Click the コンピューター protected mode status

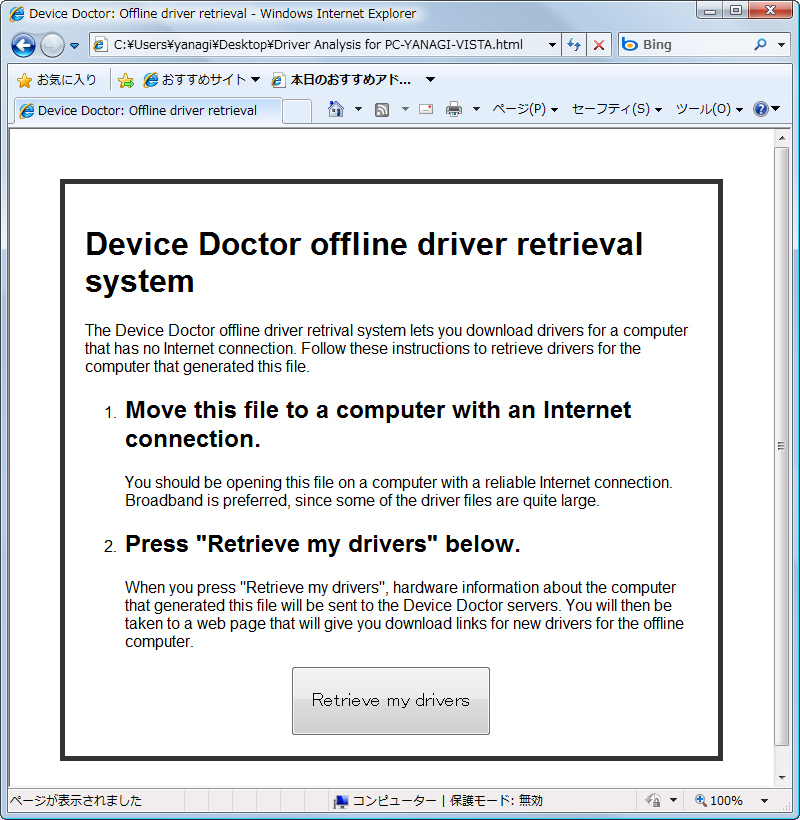click(x=439, y=801)
